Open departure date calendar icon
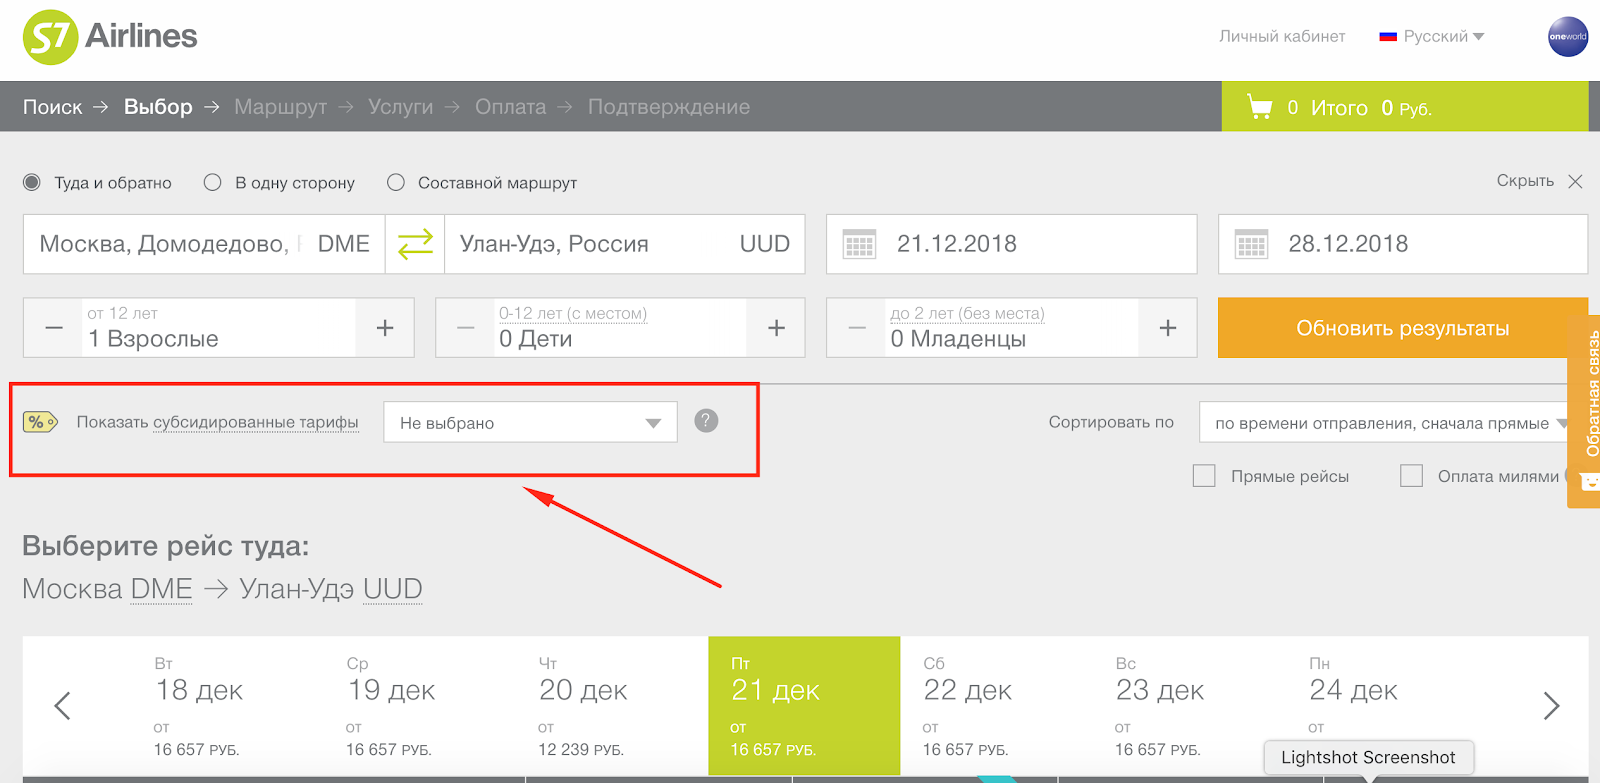Viewport: 1600px width, 783px height. 859,245
